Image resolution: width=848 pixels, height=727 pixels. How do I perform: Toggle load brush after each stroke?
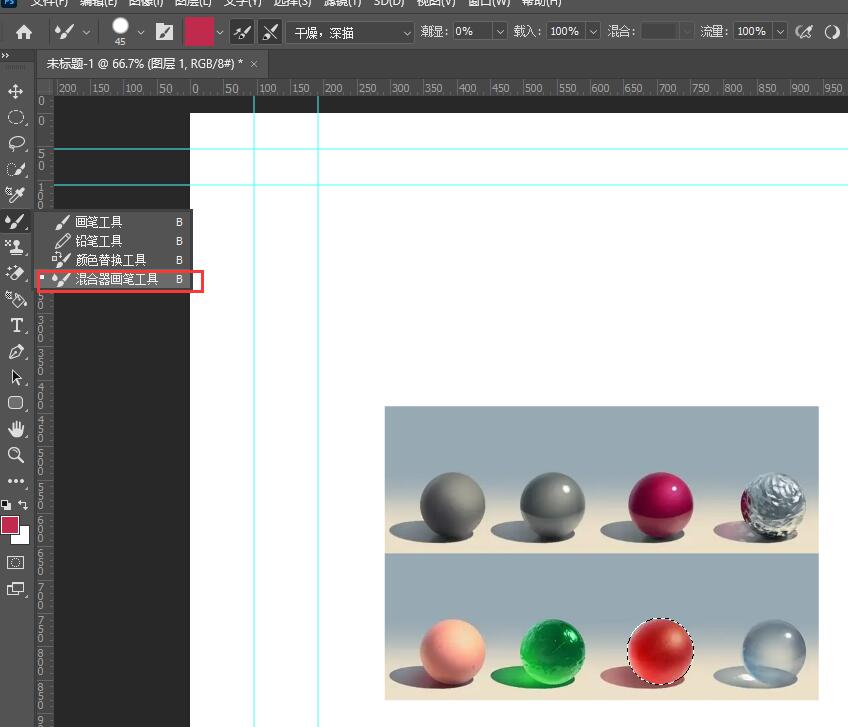[242, 32]
